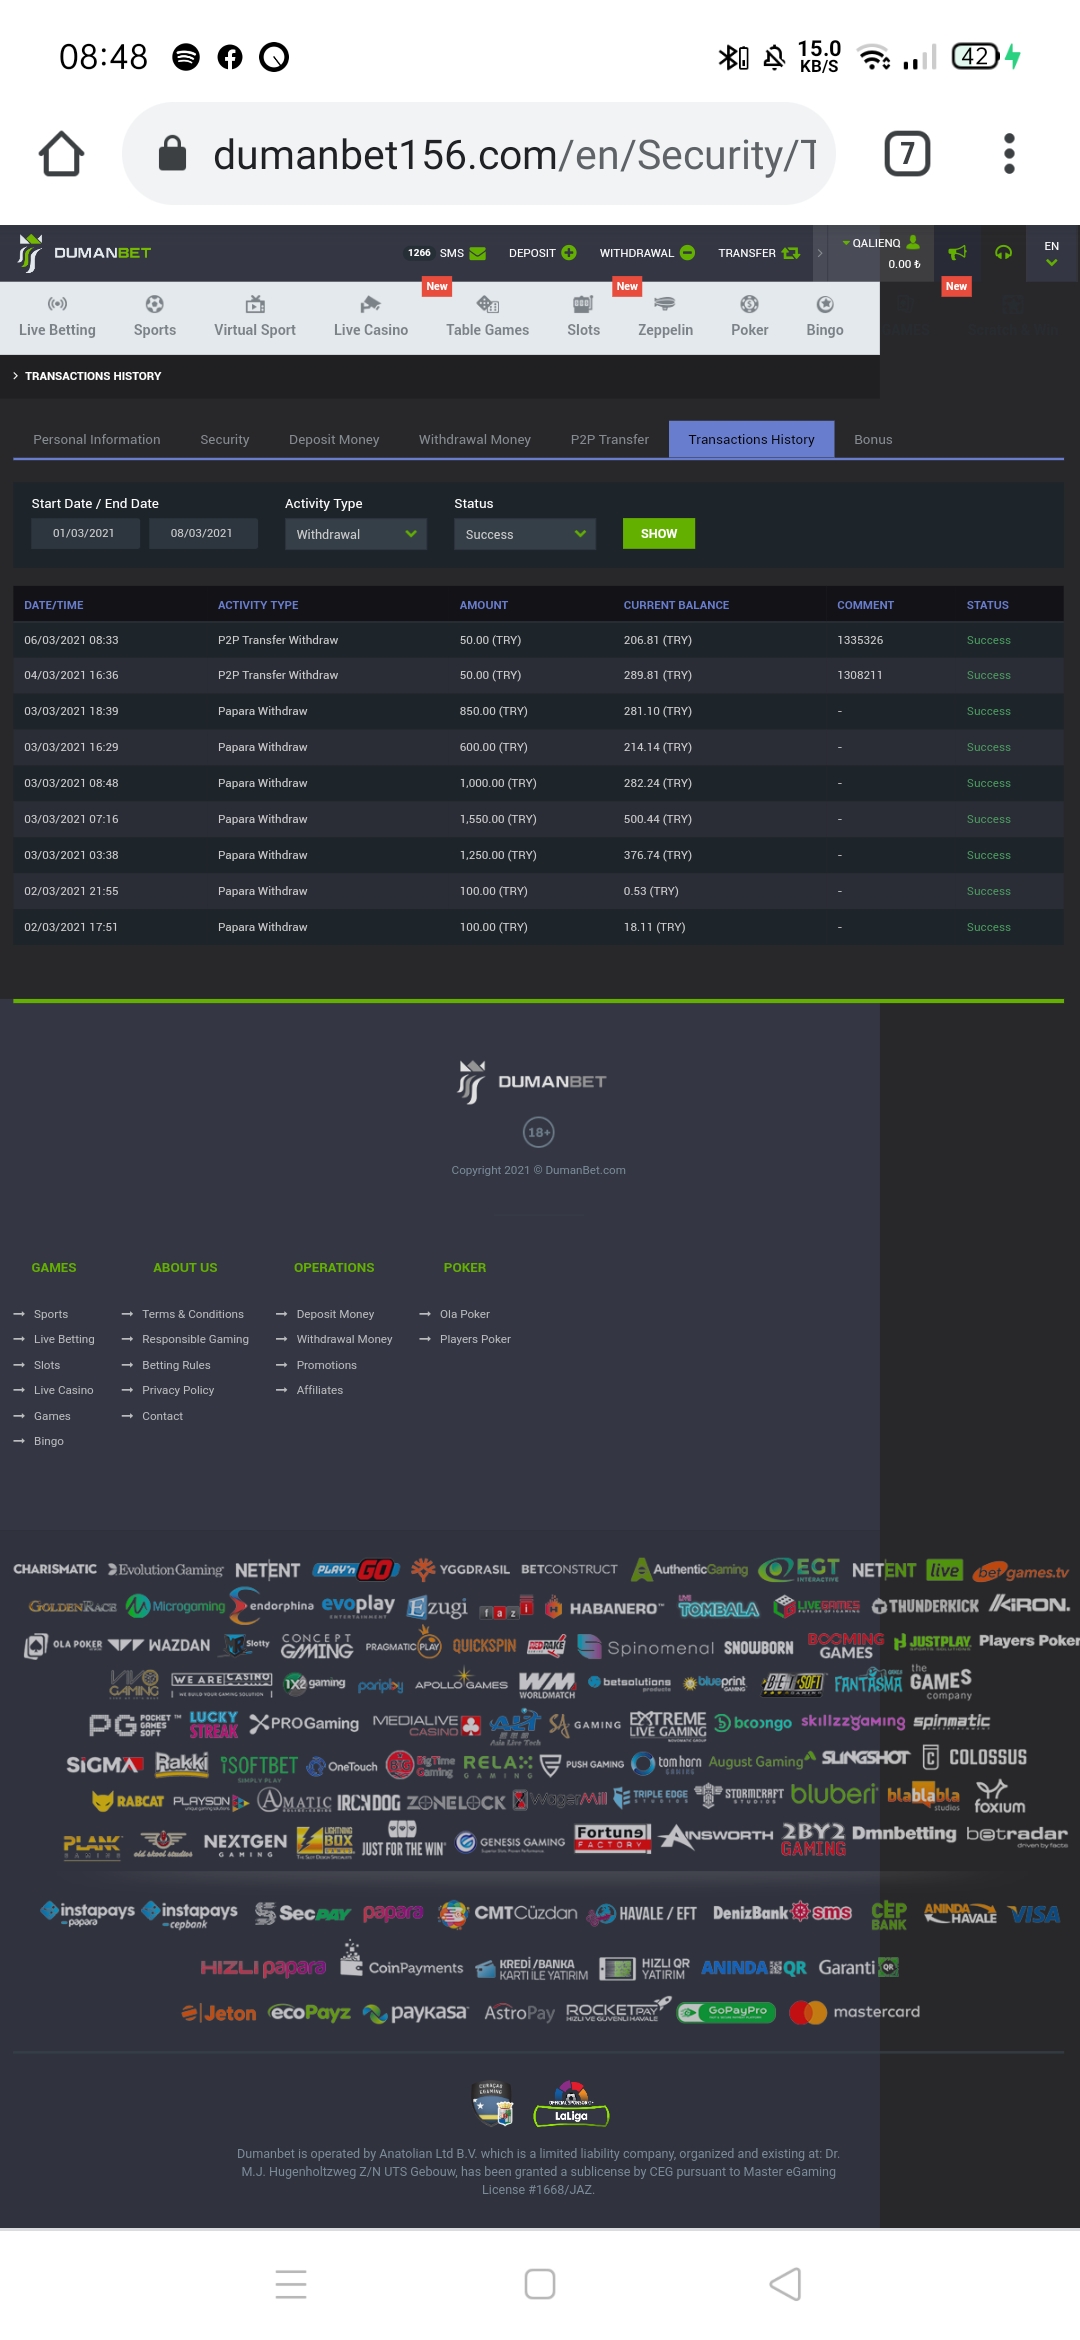Screen dimensions: 1080x2340
Task: Open Ola Poker footer link
Action: coord(465,1314)
